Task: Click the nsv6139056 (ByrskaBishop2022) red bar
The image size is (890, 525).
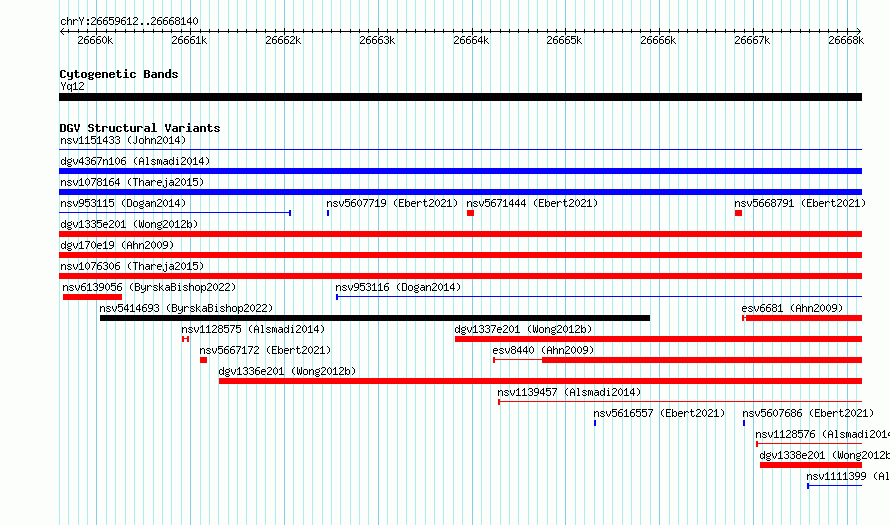Action: click(x=93, y=297)
